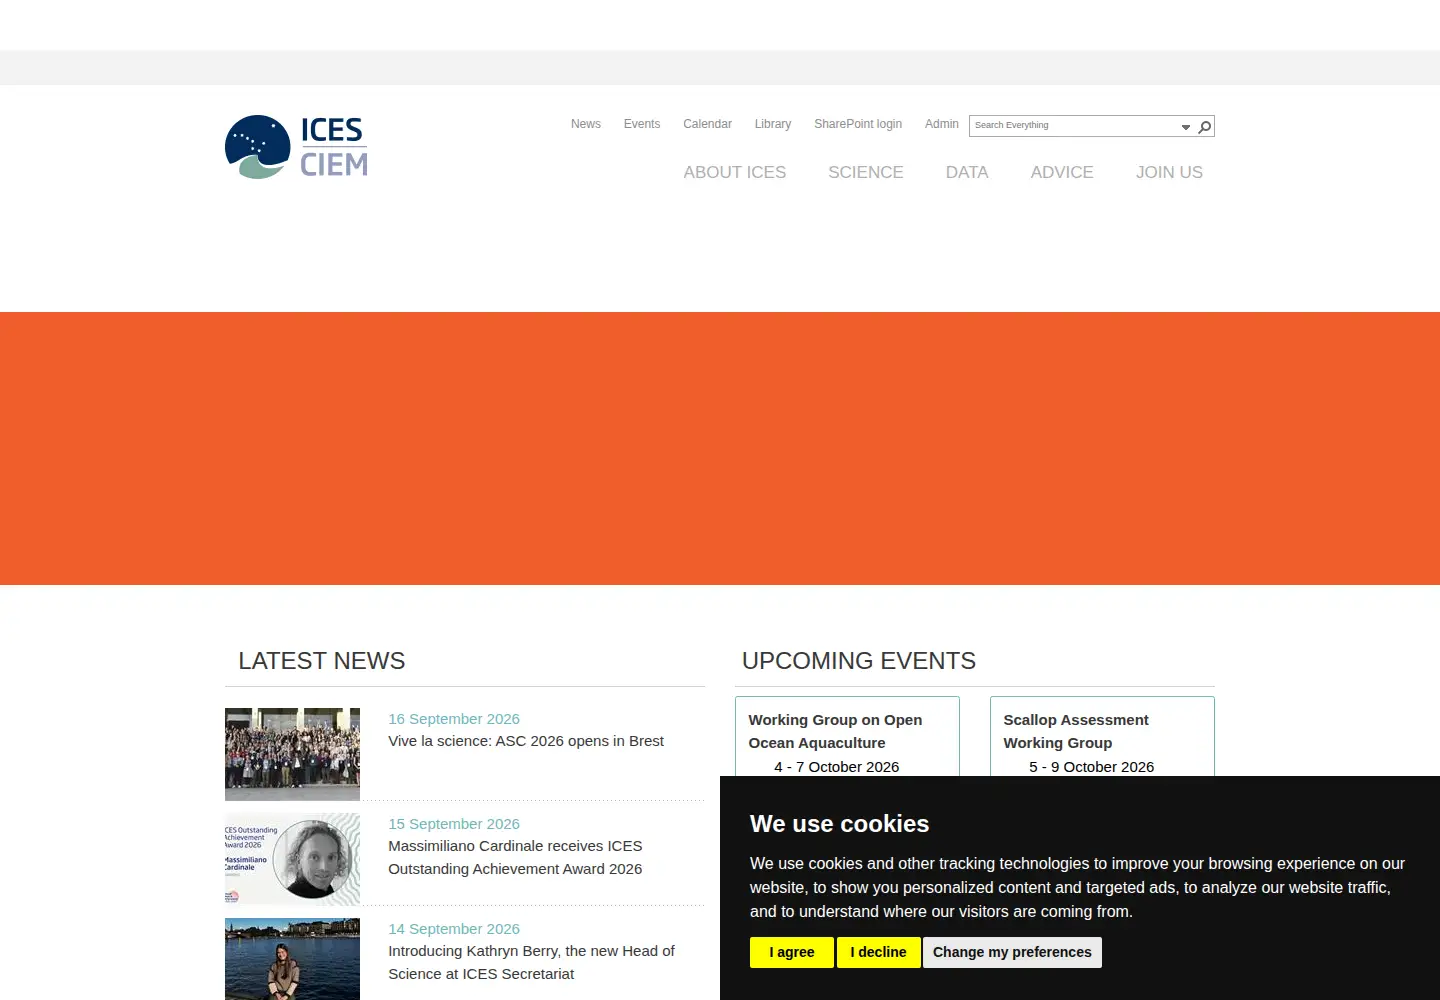Open Scallop Assessment Working Group event

[x=1076, y=731]
